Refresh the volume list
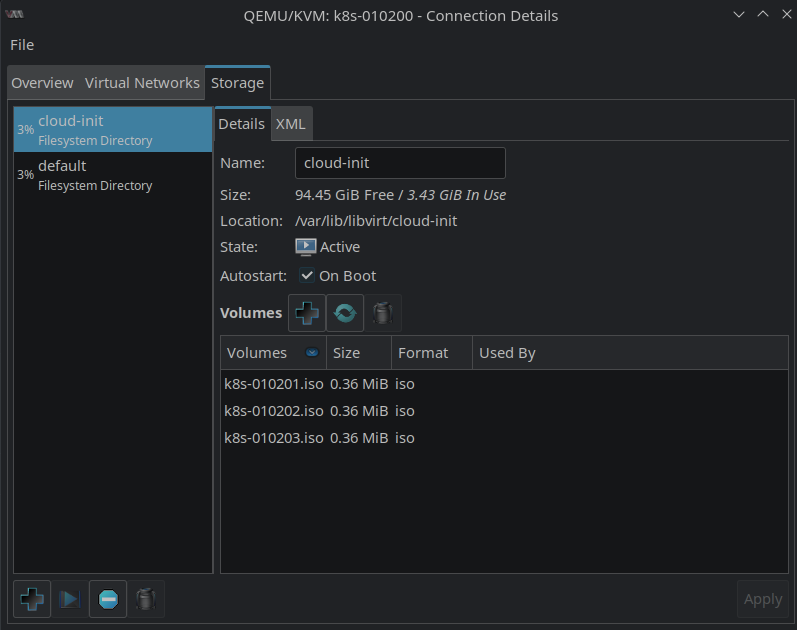The image size is (797, 630). (345, 313)
